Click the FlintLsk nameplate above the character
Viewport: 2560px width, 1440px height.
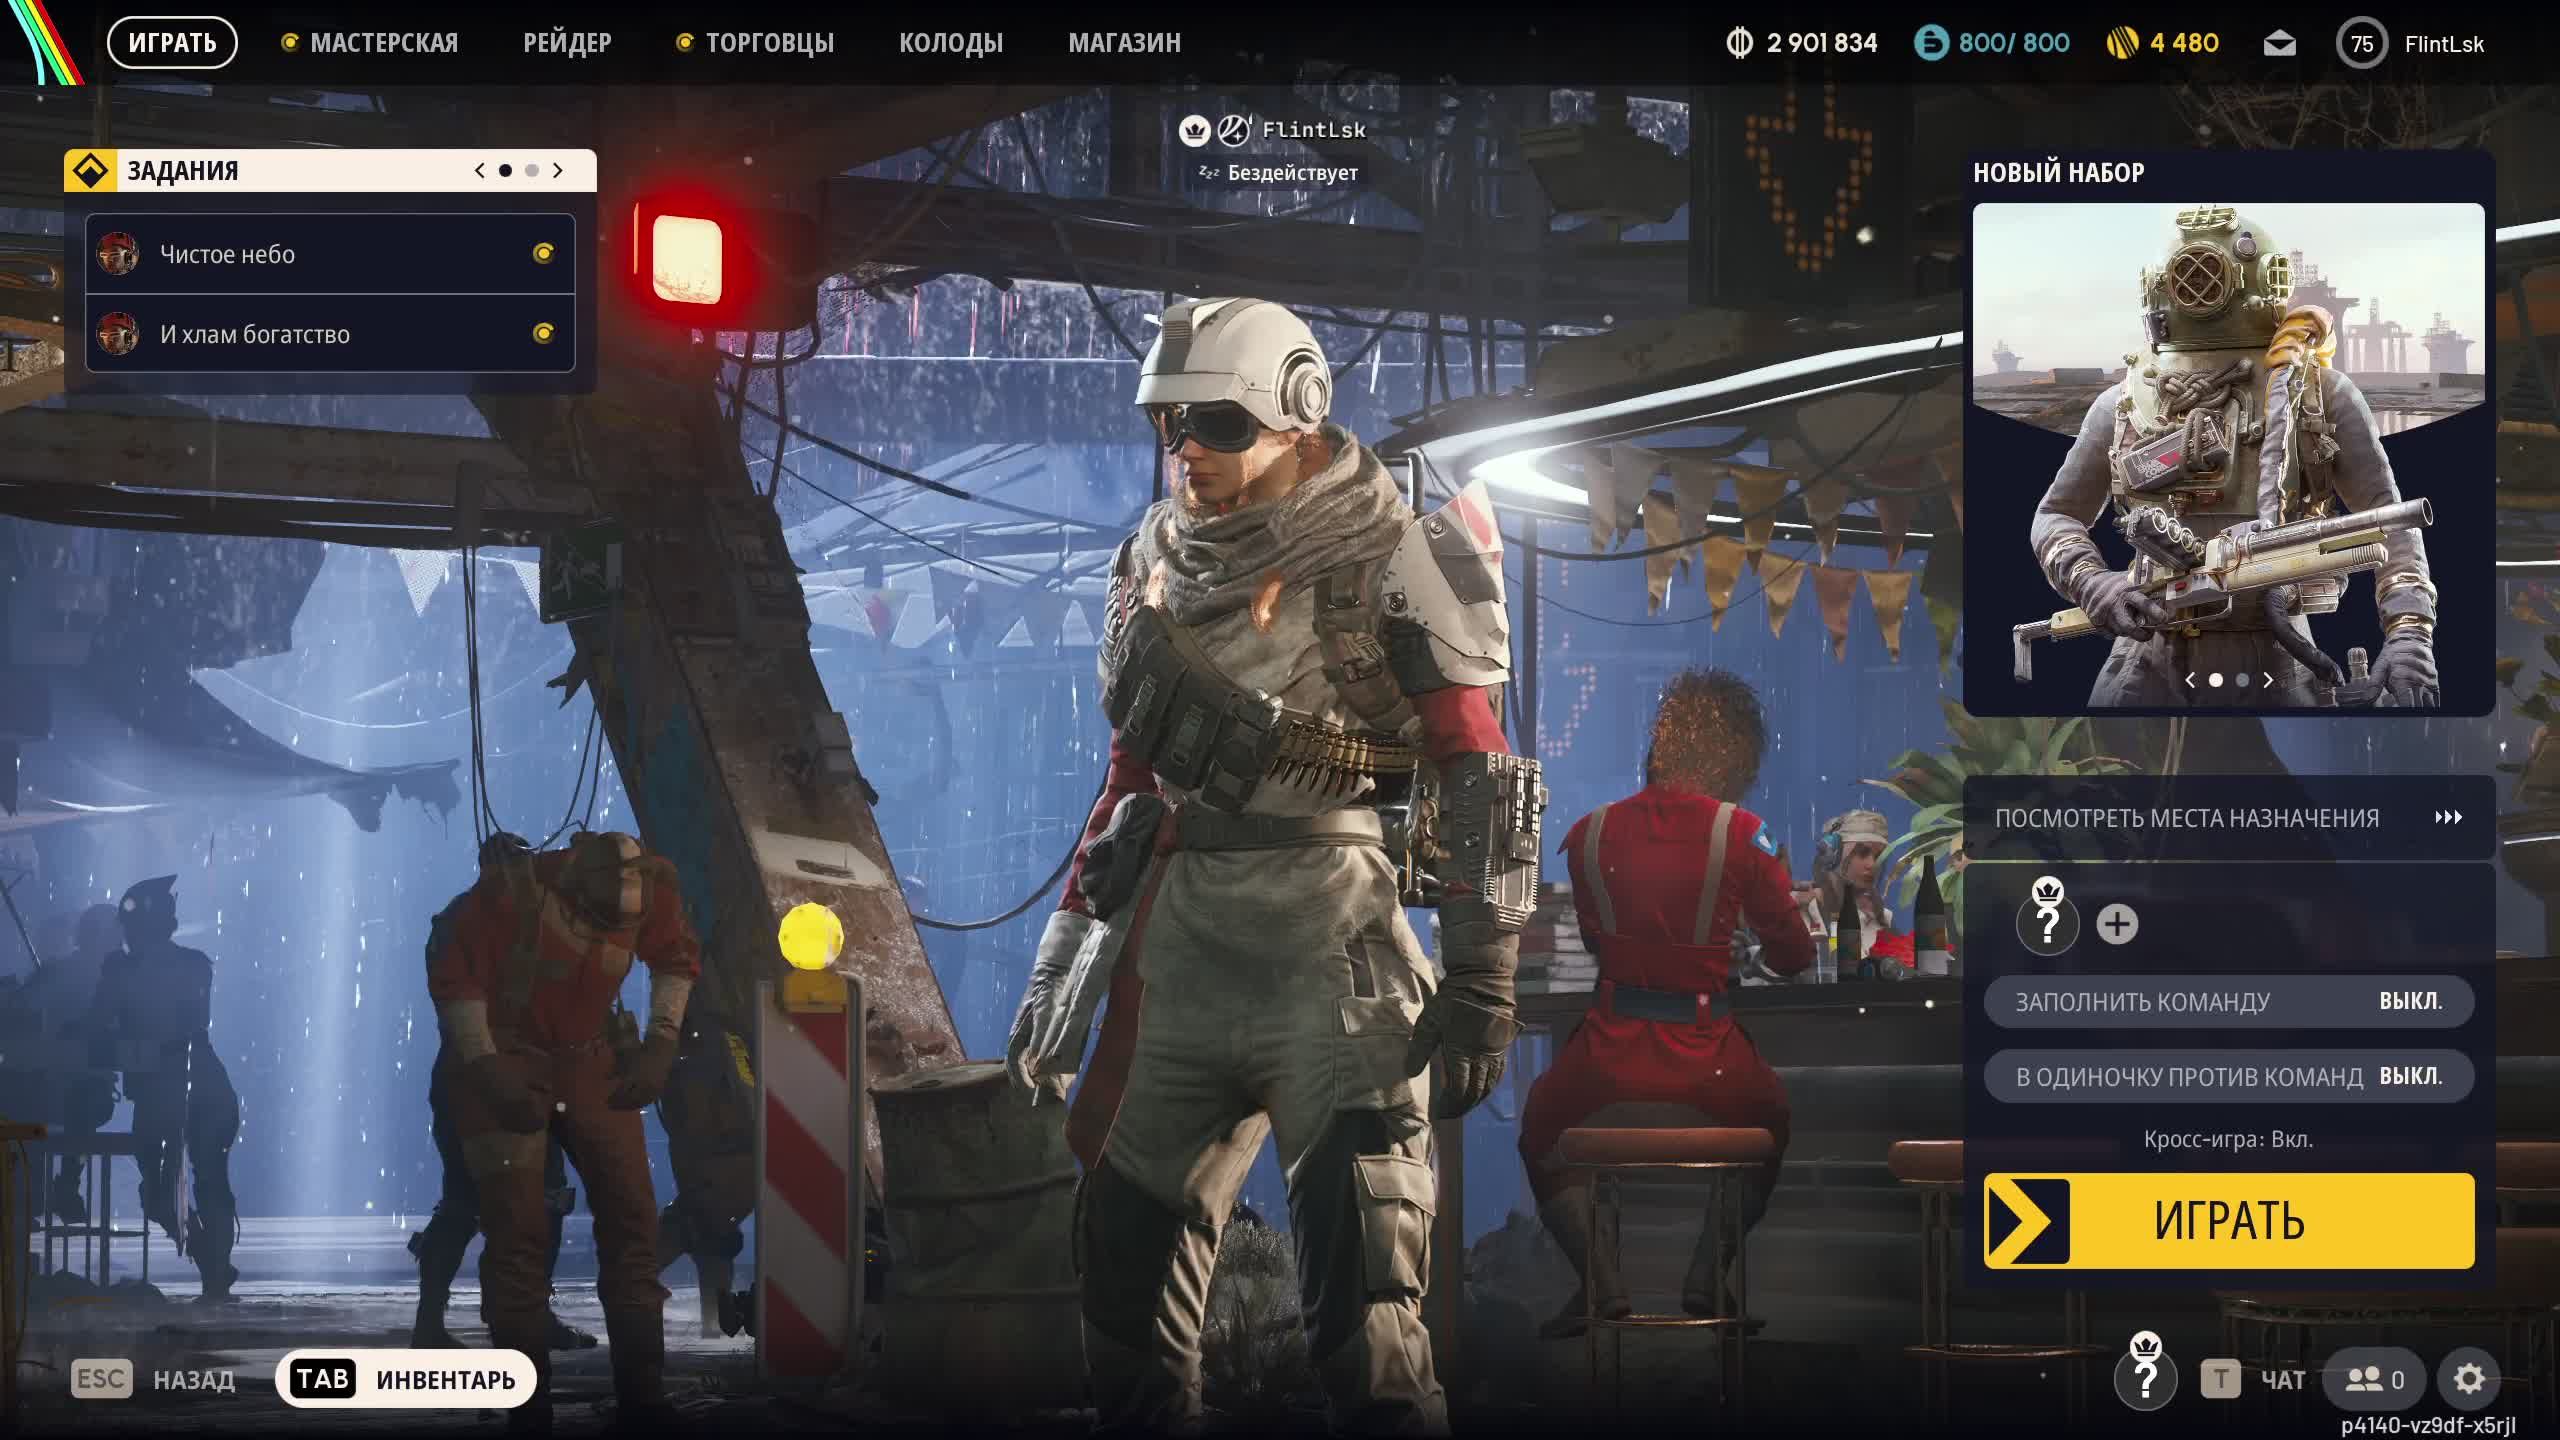click(x=1314, y=130)
